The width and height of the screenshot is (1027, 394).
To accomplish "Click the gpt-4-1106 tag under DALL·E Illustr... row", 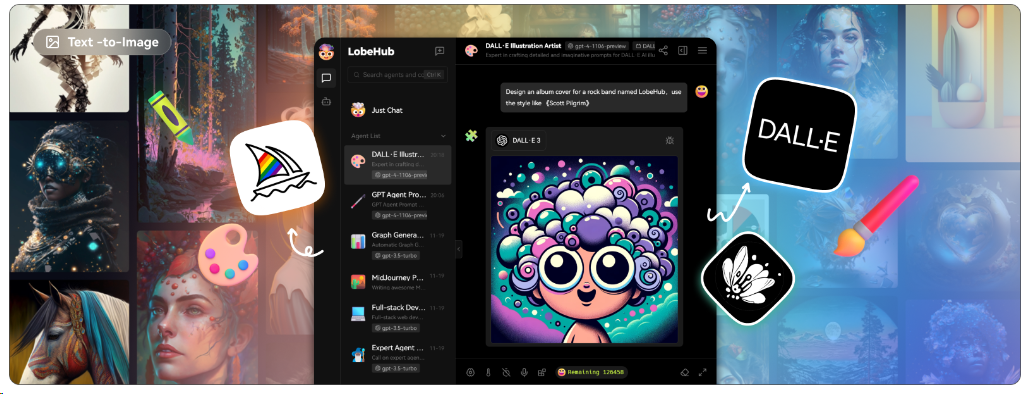I will click(x=400, y=175).
